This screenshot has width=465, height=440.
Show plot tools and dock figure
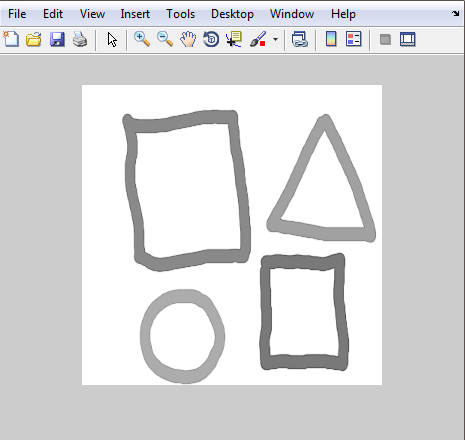point(407,39)
